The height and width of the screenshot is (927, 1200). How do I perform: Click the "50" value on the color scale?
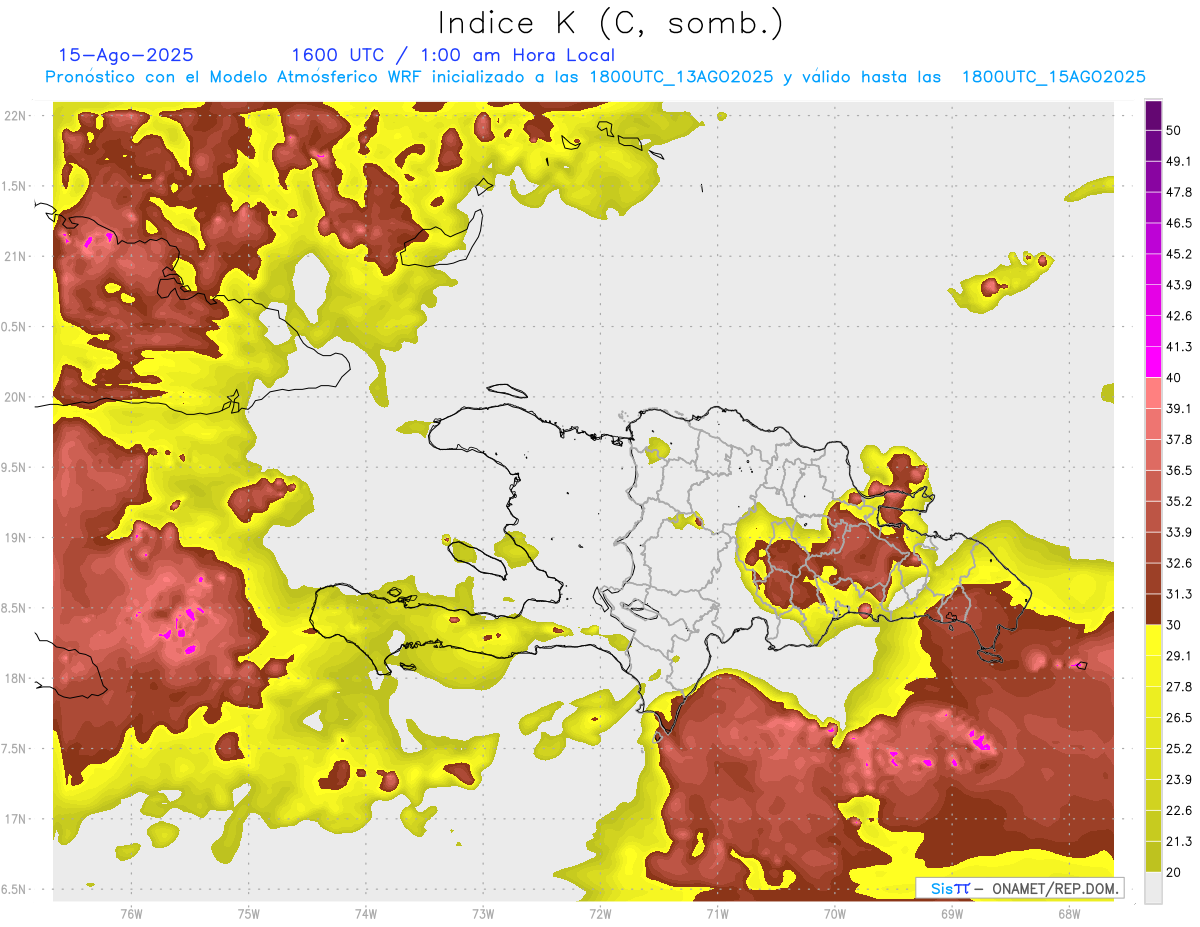point(1174,130)
